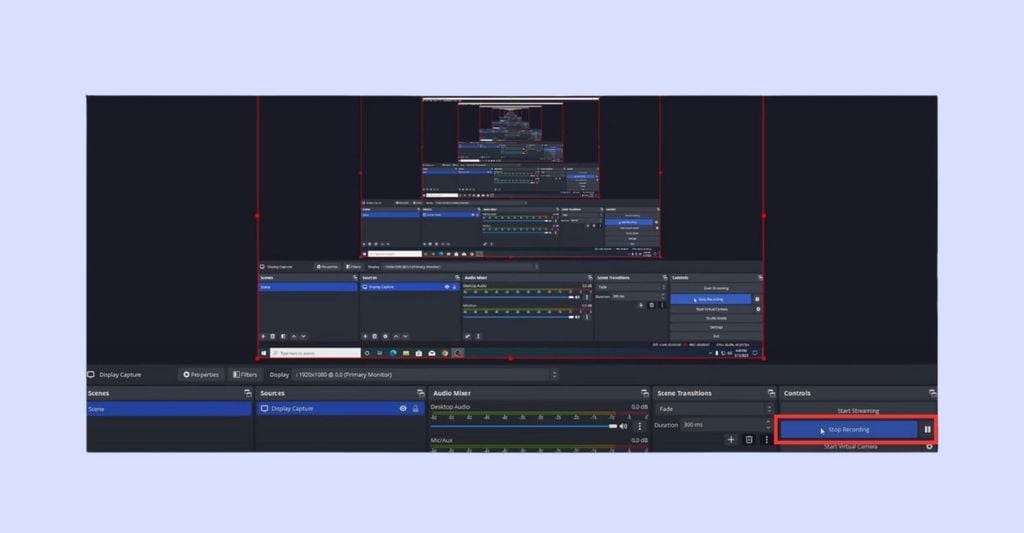Pop out the Scene Transitions dock
This screenshot has height=533, width=1024.
[x=771, y=393]
